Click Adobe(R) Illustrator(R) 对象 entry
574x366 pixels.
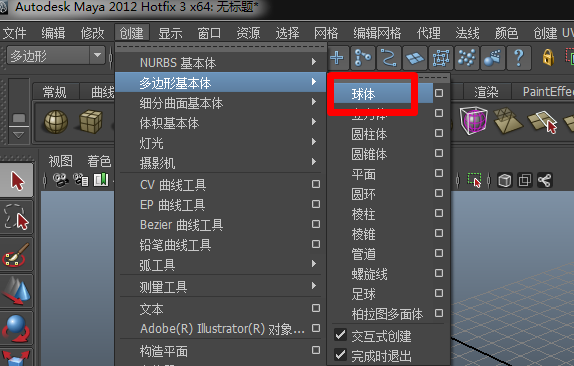click(222, 329)
